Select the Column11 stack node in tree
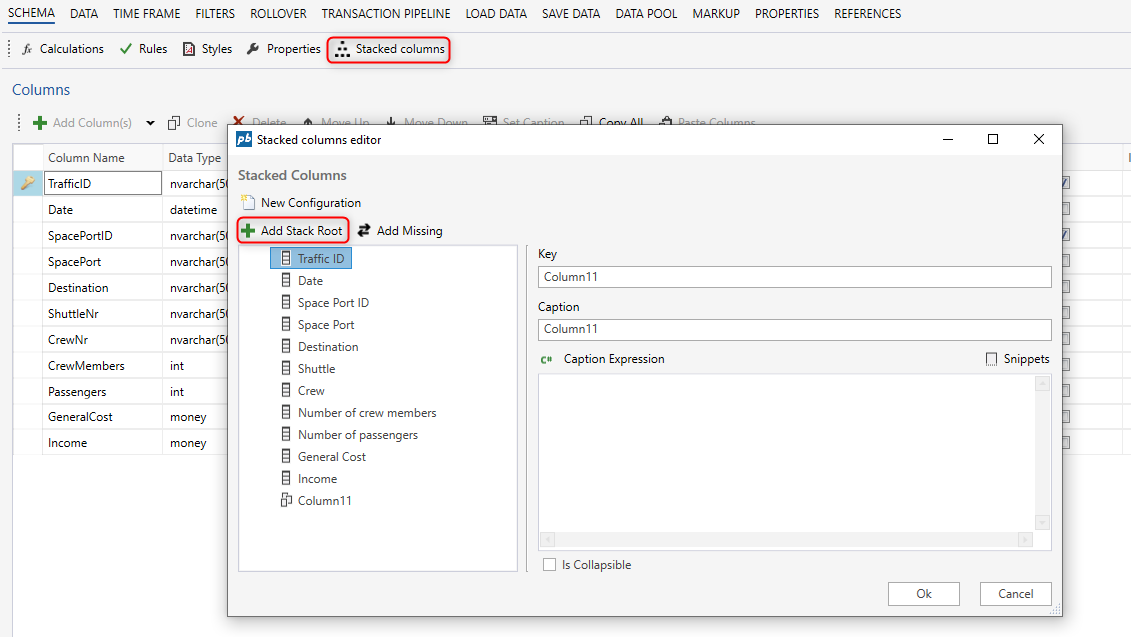Screen dimensions: 1131x637 324,501
